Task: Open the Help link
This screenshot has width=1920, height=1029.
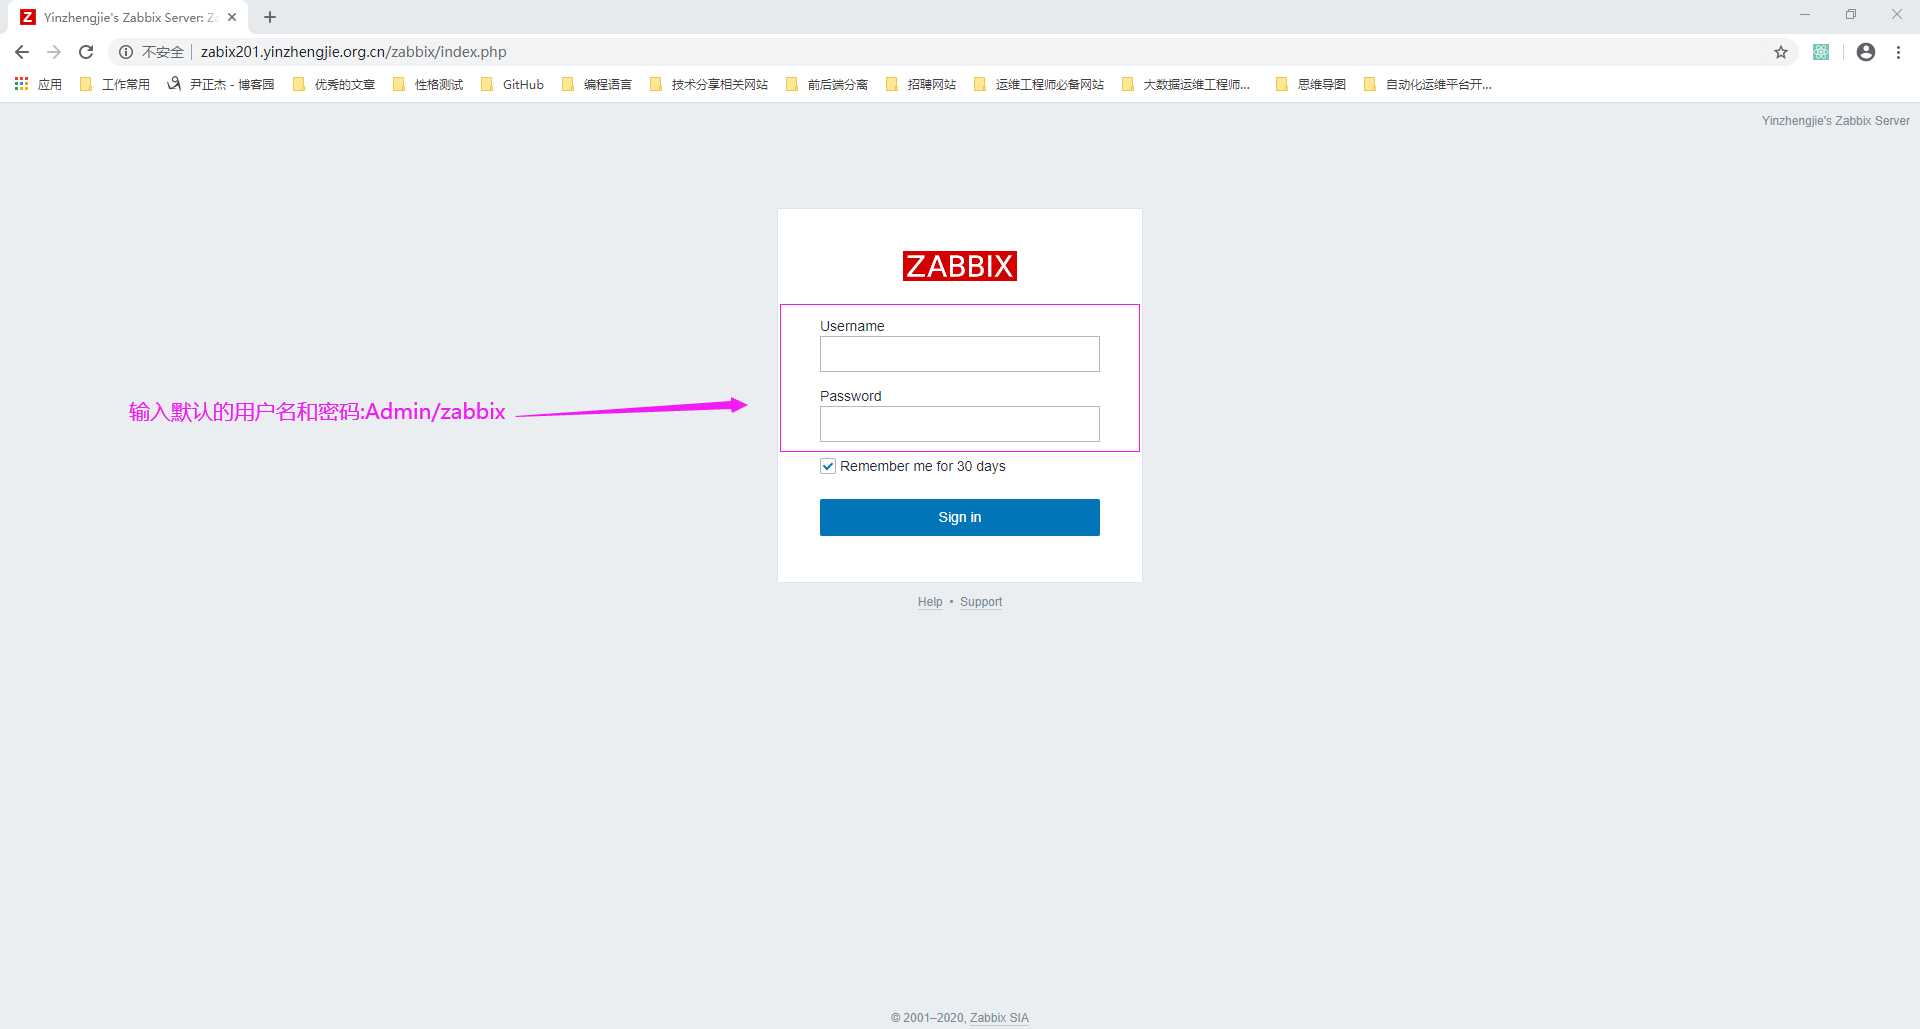Action: point(930,602)
